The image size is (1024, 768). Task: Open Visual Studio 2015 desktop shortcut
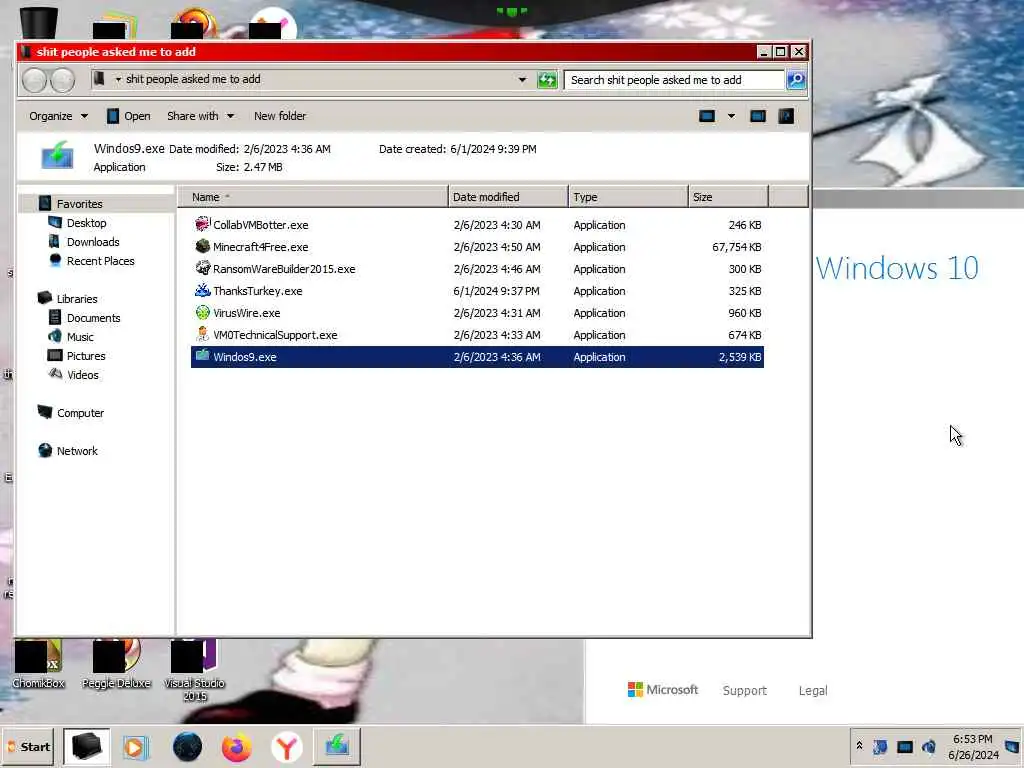[x=194, y=670]
